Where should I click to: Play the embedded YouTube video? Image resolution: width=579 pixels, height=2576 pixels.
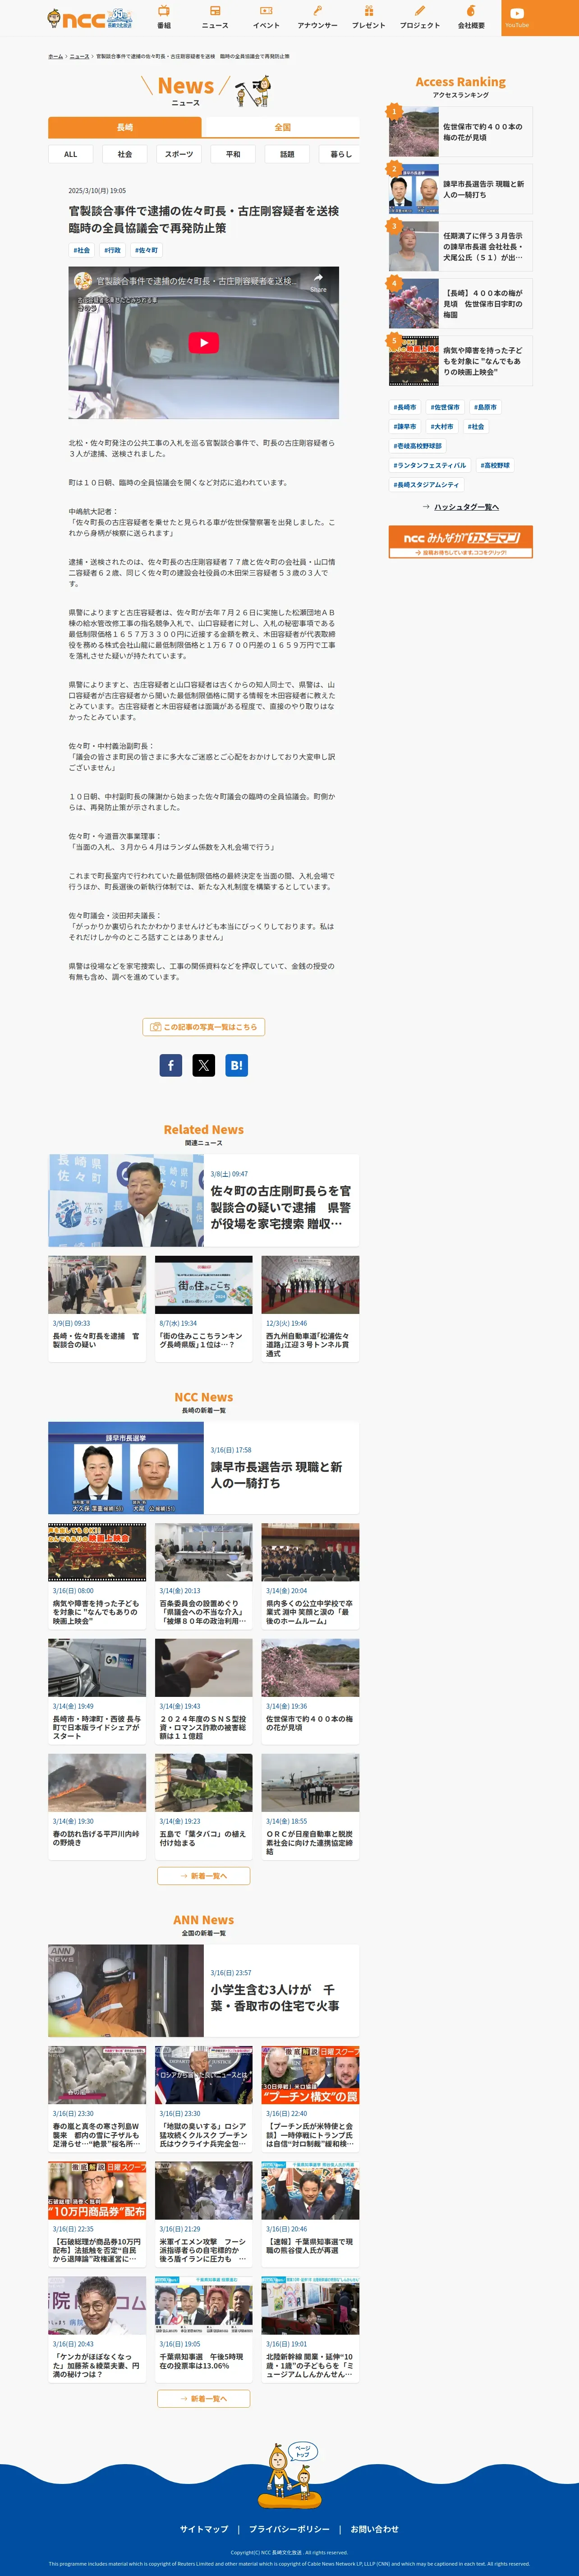coord(203,342)
